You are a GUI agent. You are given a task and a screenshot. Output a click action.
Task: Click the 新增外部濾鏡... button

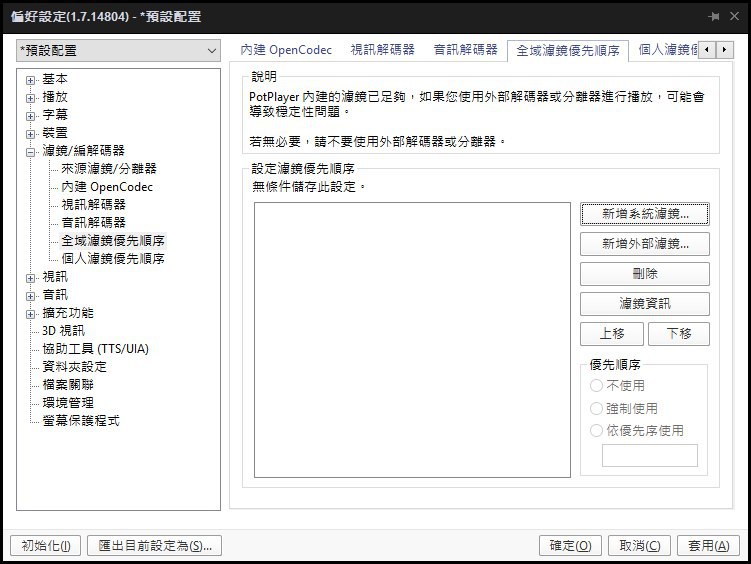(x=645, y=244)
